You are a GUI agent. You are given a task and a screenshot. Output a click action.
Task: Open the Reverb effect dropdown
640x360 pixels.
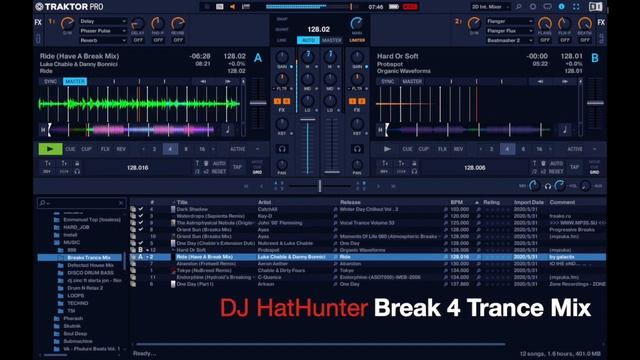coord(103,40)
